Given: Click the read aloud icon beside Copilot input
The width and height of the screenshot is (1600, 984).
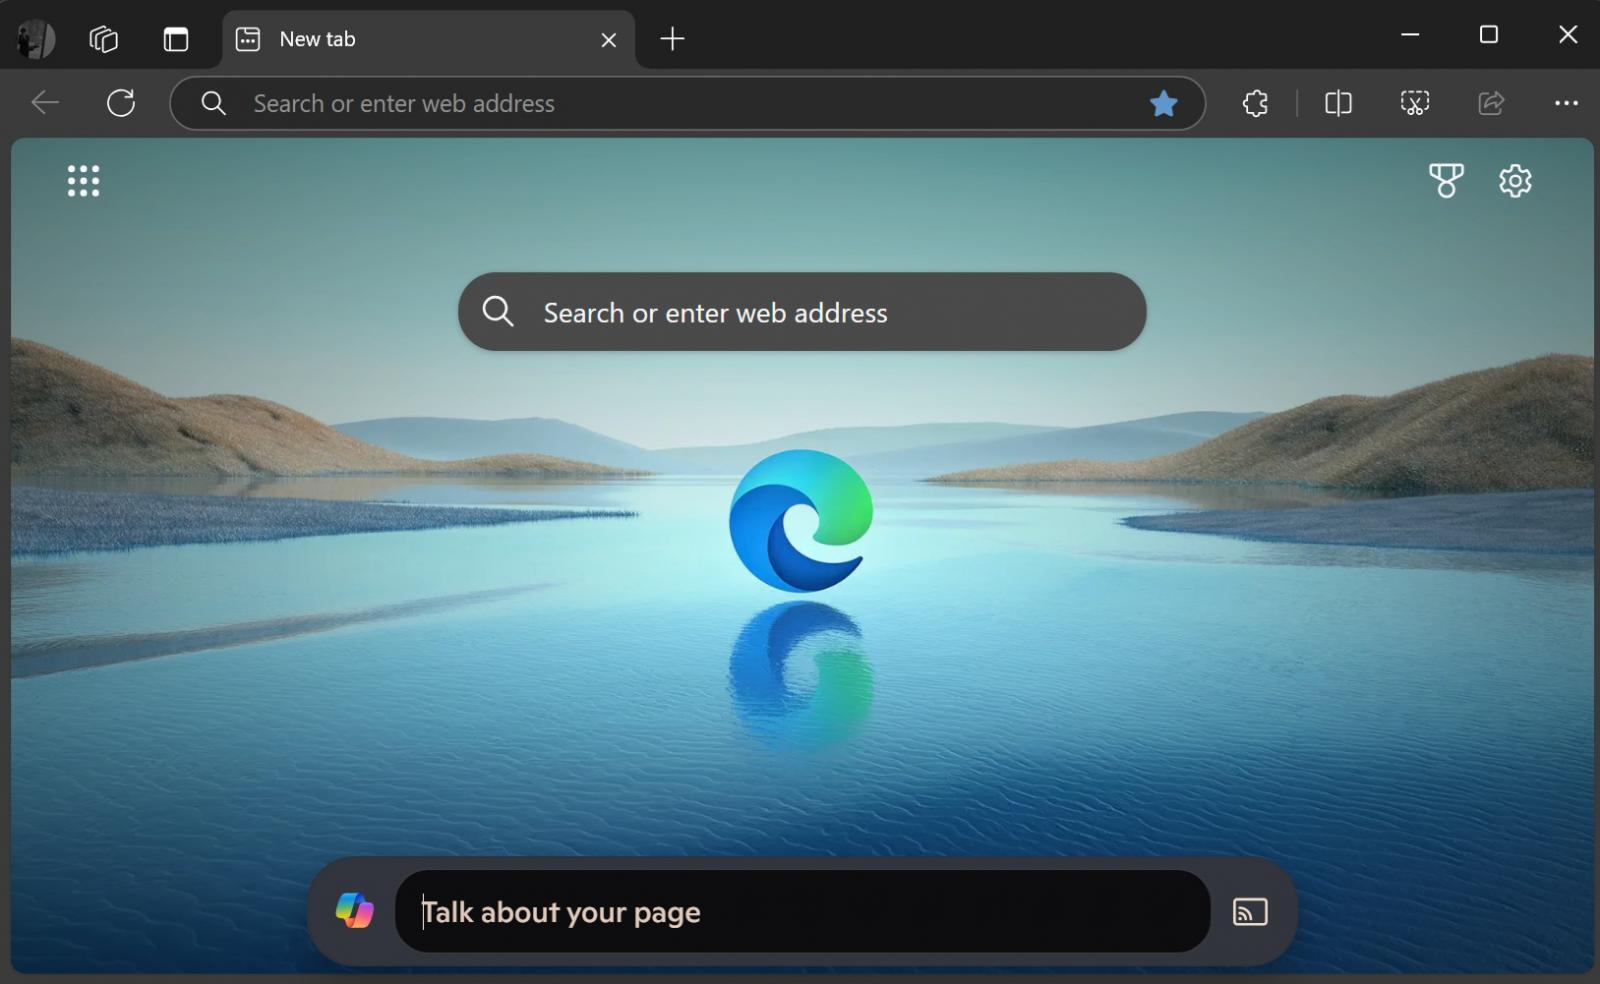Looking at the screenshot, I should point(1250,911).
